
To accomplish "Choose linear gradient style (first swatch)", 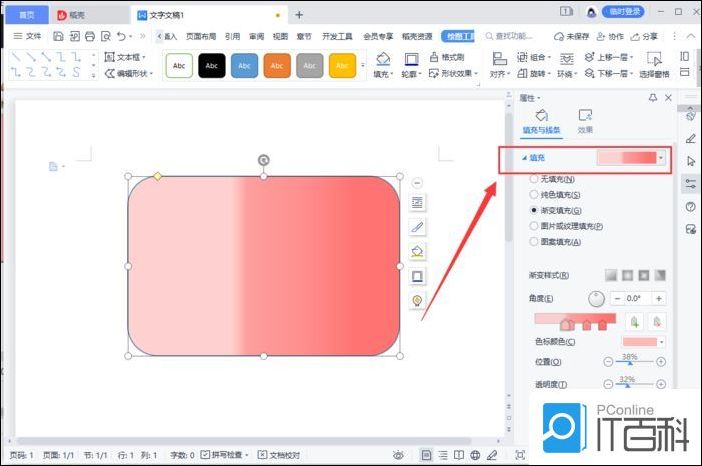I will coord(611,275).
